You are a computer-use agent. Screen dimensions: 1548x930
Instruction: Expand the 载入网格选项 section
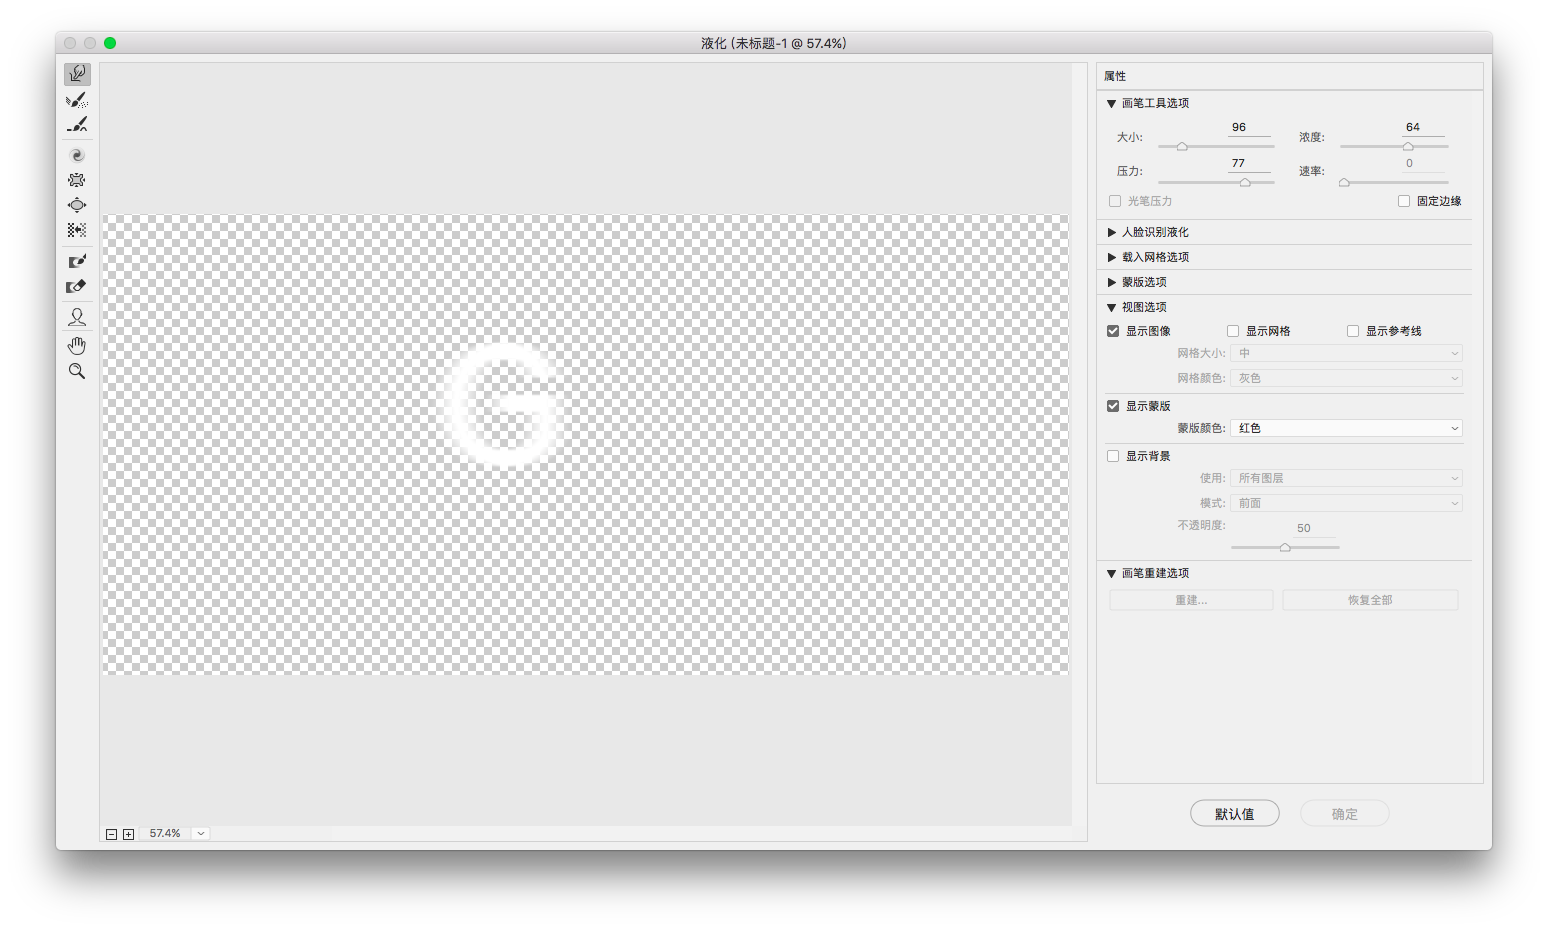click(x=1111, y=257)
